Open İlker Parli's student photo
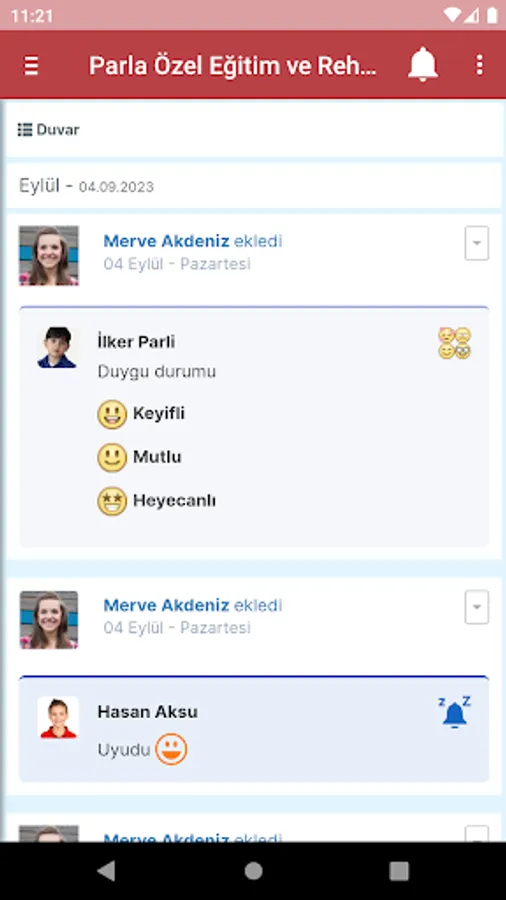Viewport: 506px width, 900px height. pyautogui.click(x=57, y=347)
